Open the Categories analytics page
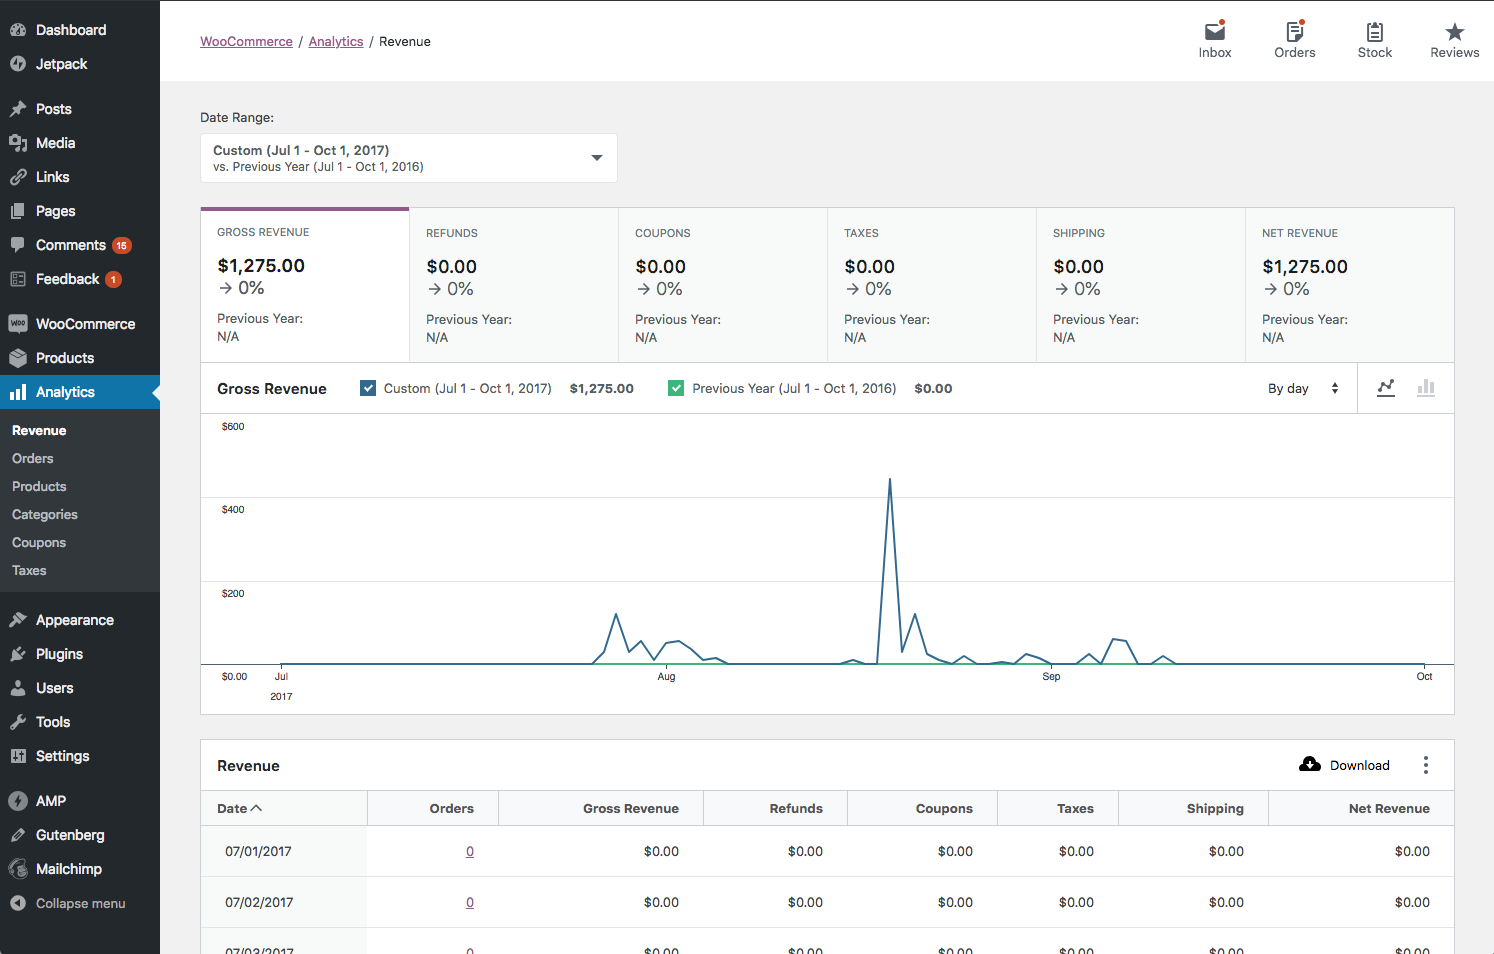The height and width of the screenshot is (954, 1494). coord(44,514)
